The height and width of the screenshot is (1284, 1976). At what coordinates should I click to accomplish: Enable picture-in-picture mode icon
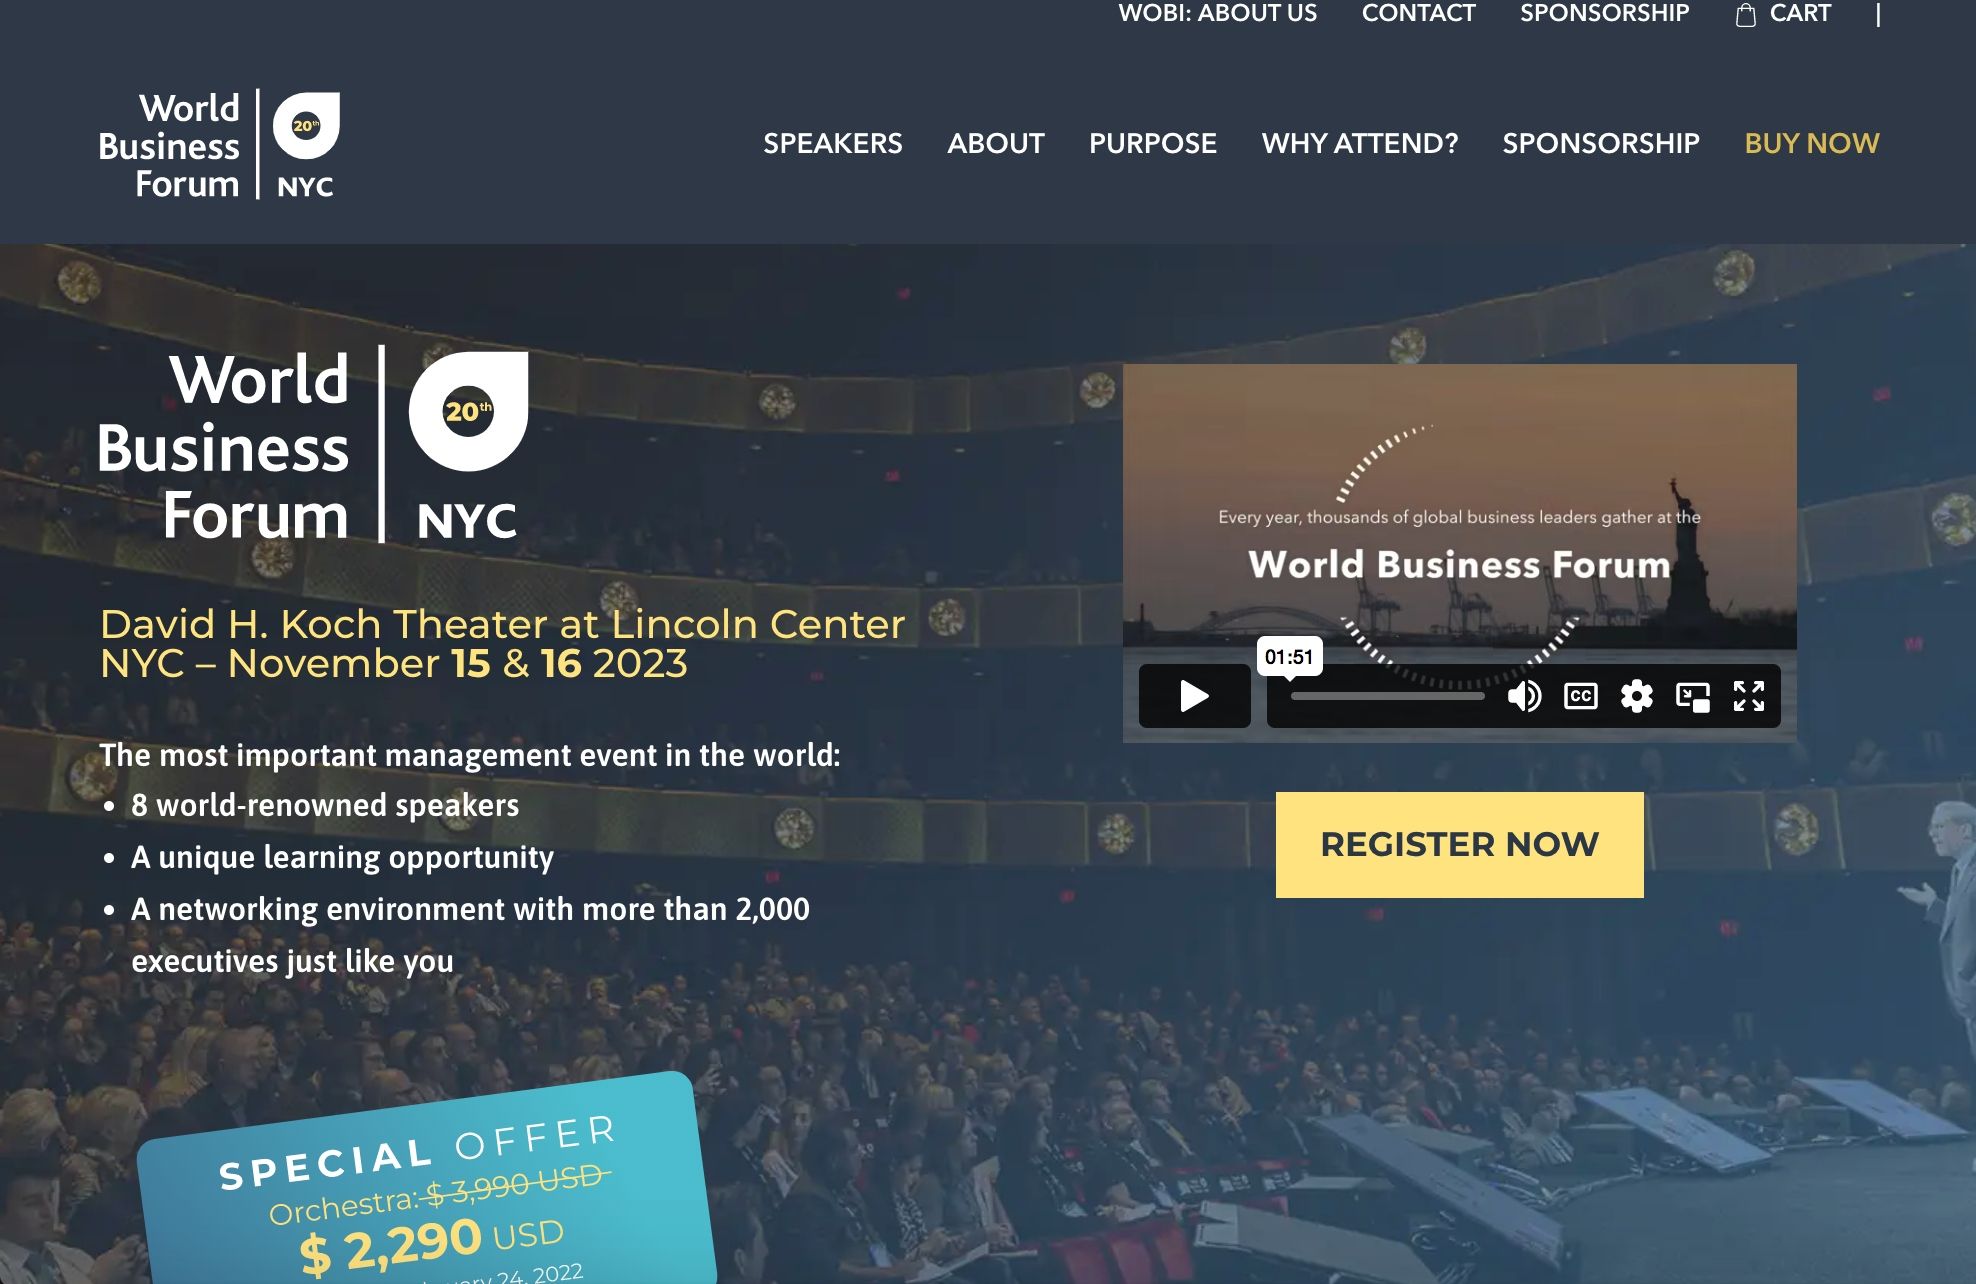tap(1693, 696)
